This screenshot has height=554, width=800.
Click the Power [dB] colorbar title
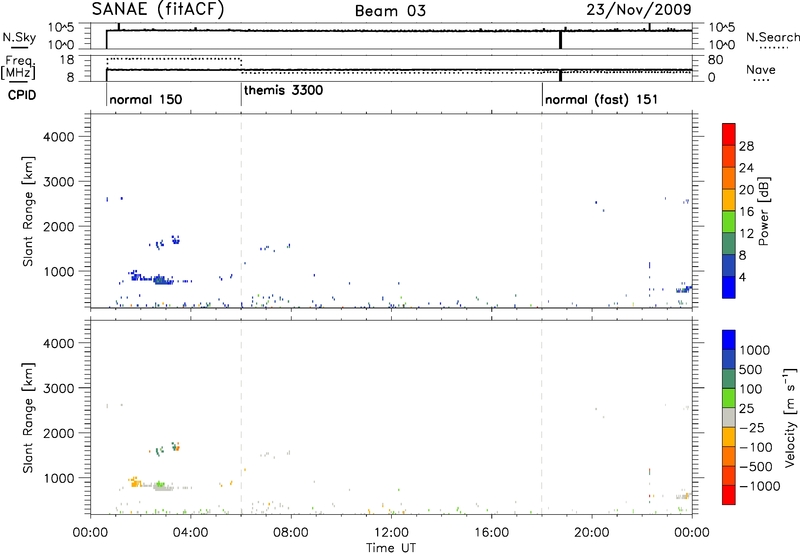point(763,211)
